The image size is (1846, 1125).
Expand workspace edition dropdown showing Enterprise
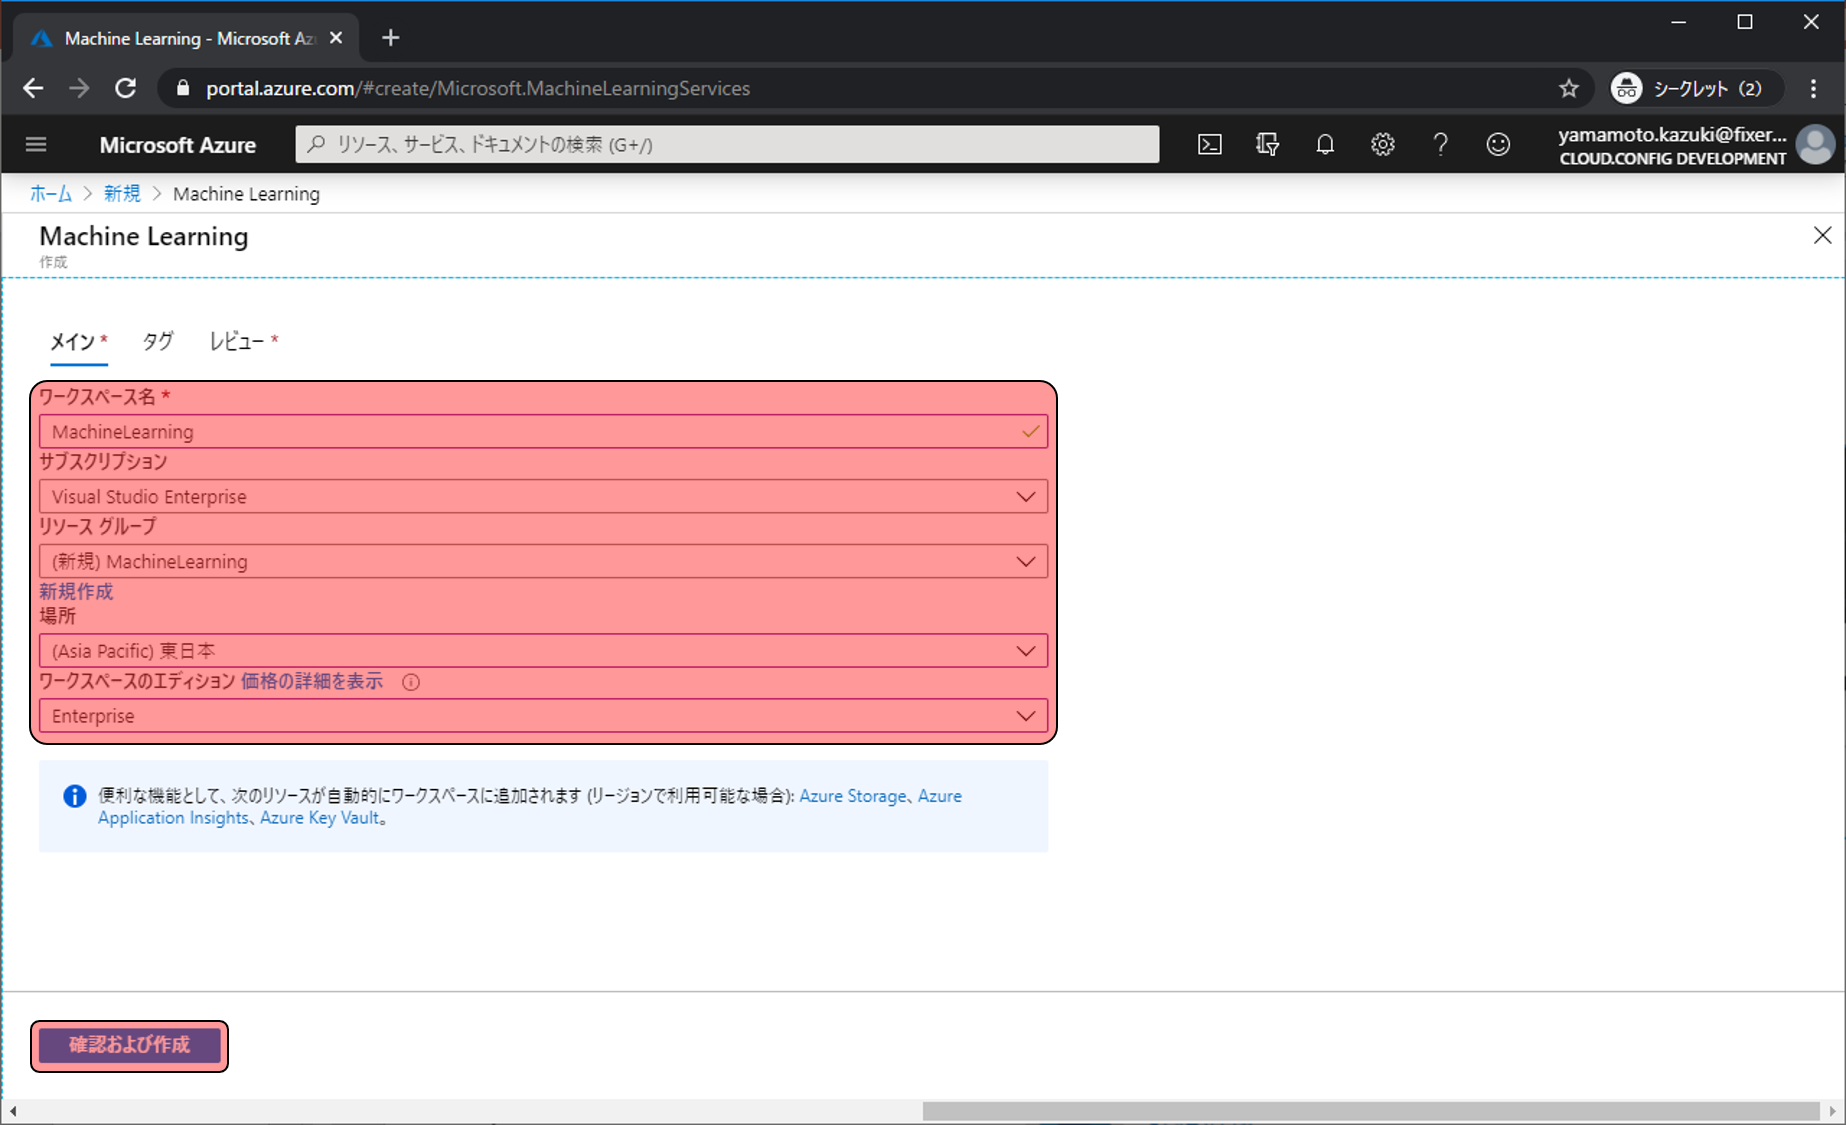tap(543, 716)
